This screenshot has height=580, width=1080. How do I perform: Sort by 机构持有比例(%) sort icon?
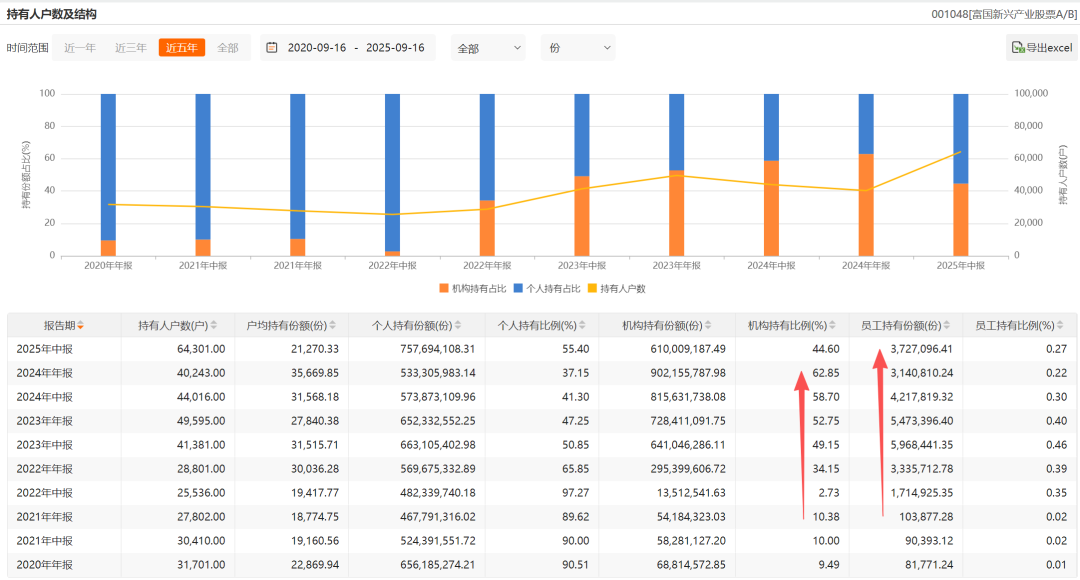point(834,326)
